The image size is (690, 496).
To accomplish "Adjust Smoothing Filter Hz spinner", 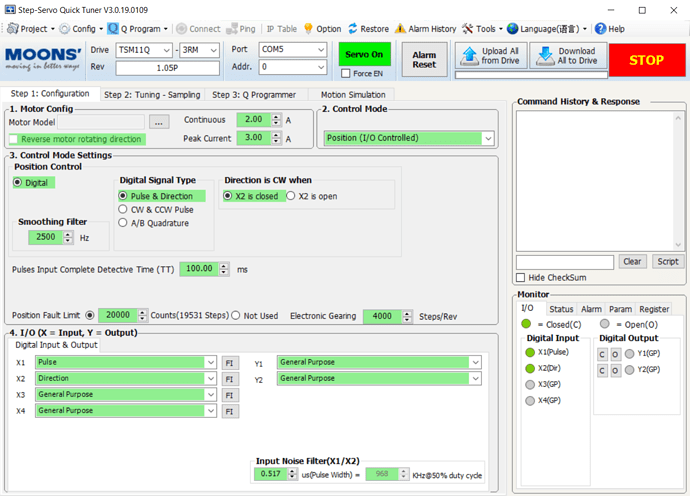I will pos(68,237).
